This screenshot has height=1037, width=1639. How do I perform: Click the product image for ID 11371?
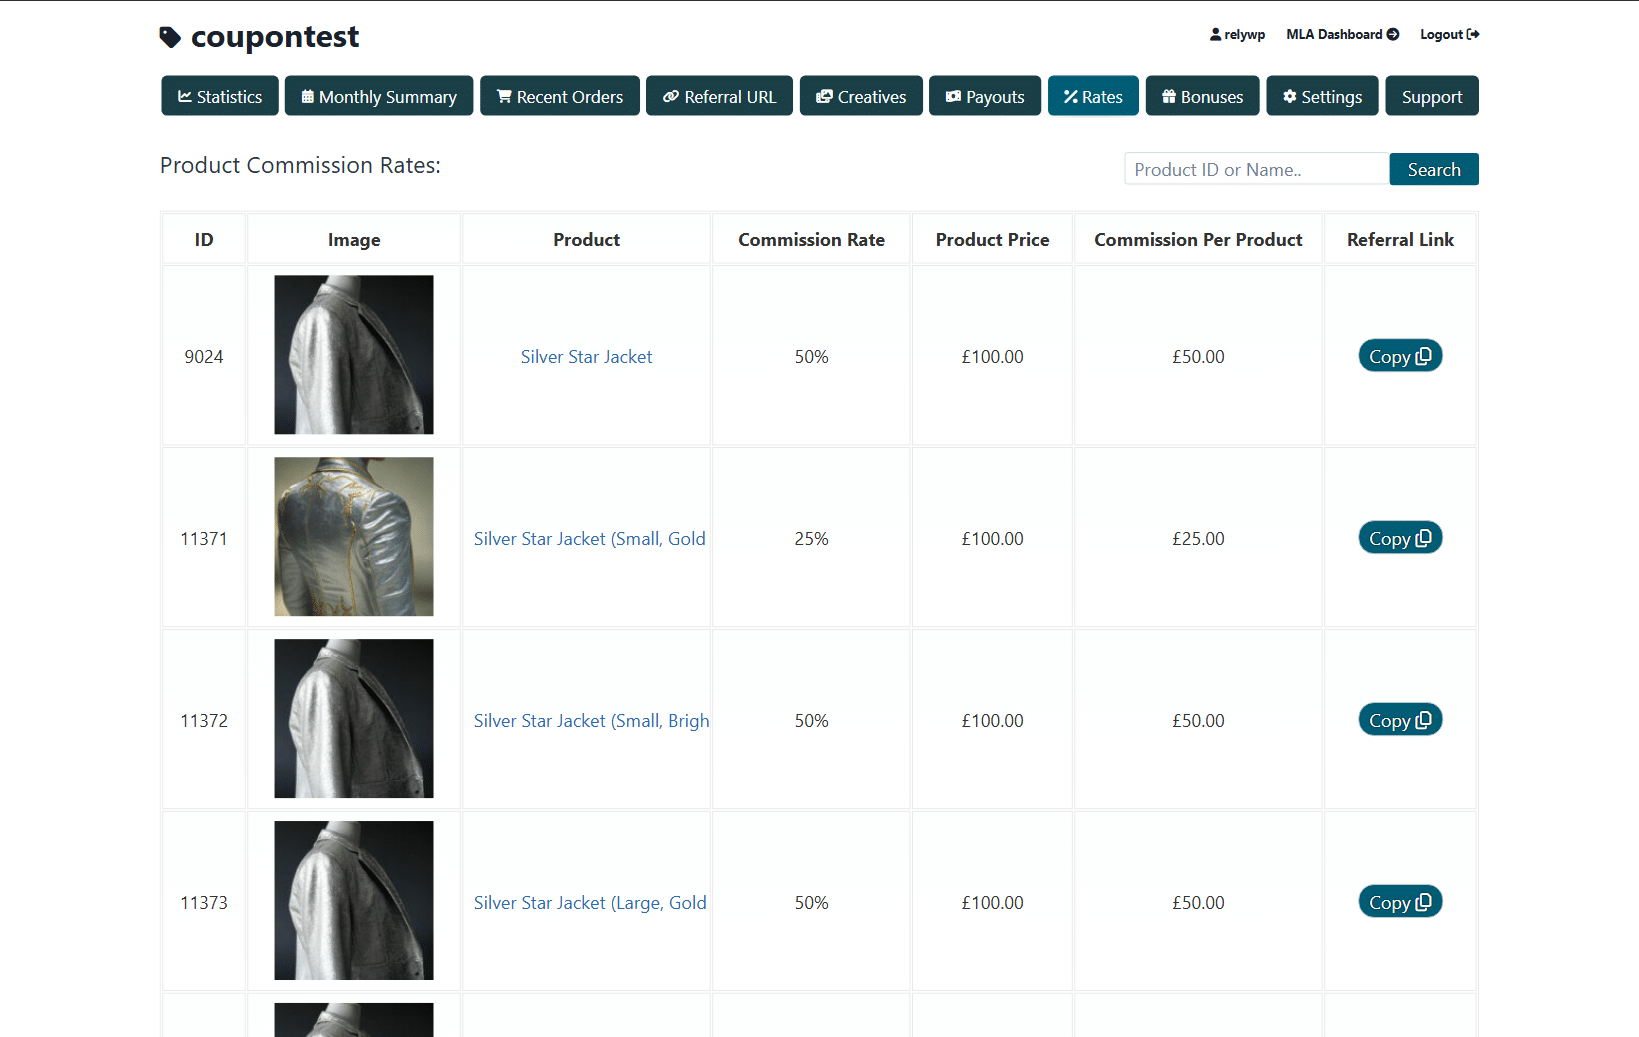[x=354, y=537]
